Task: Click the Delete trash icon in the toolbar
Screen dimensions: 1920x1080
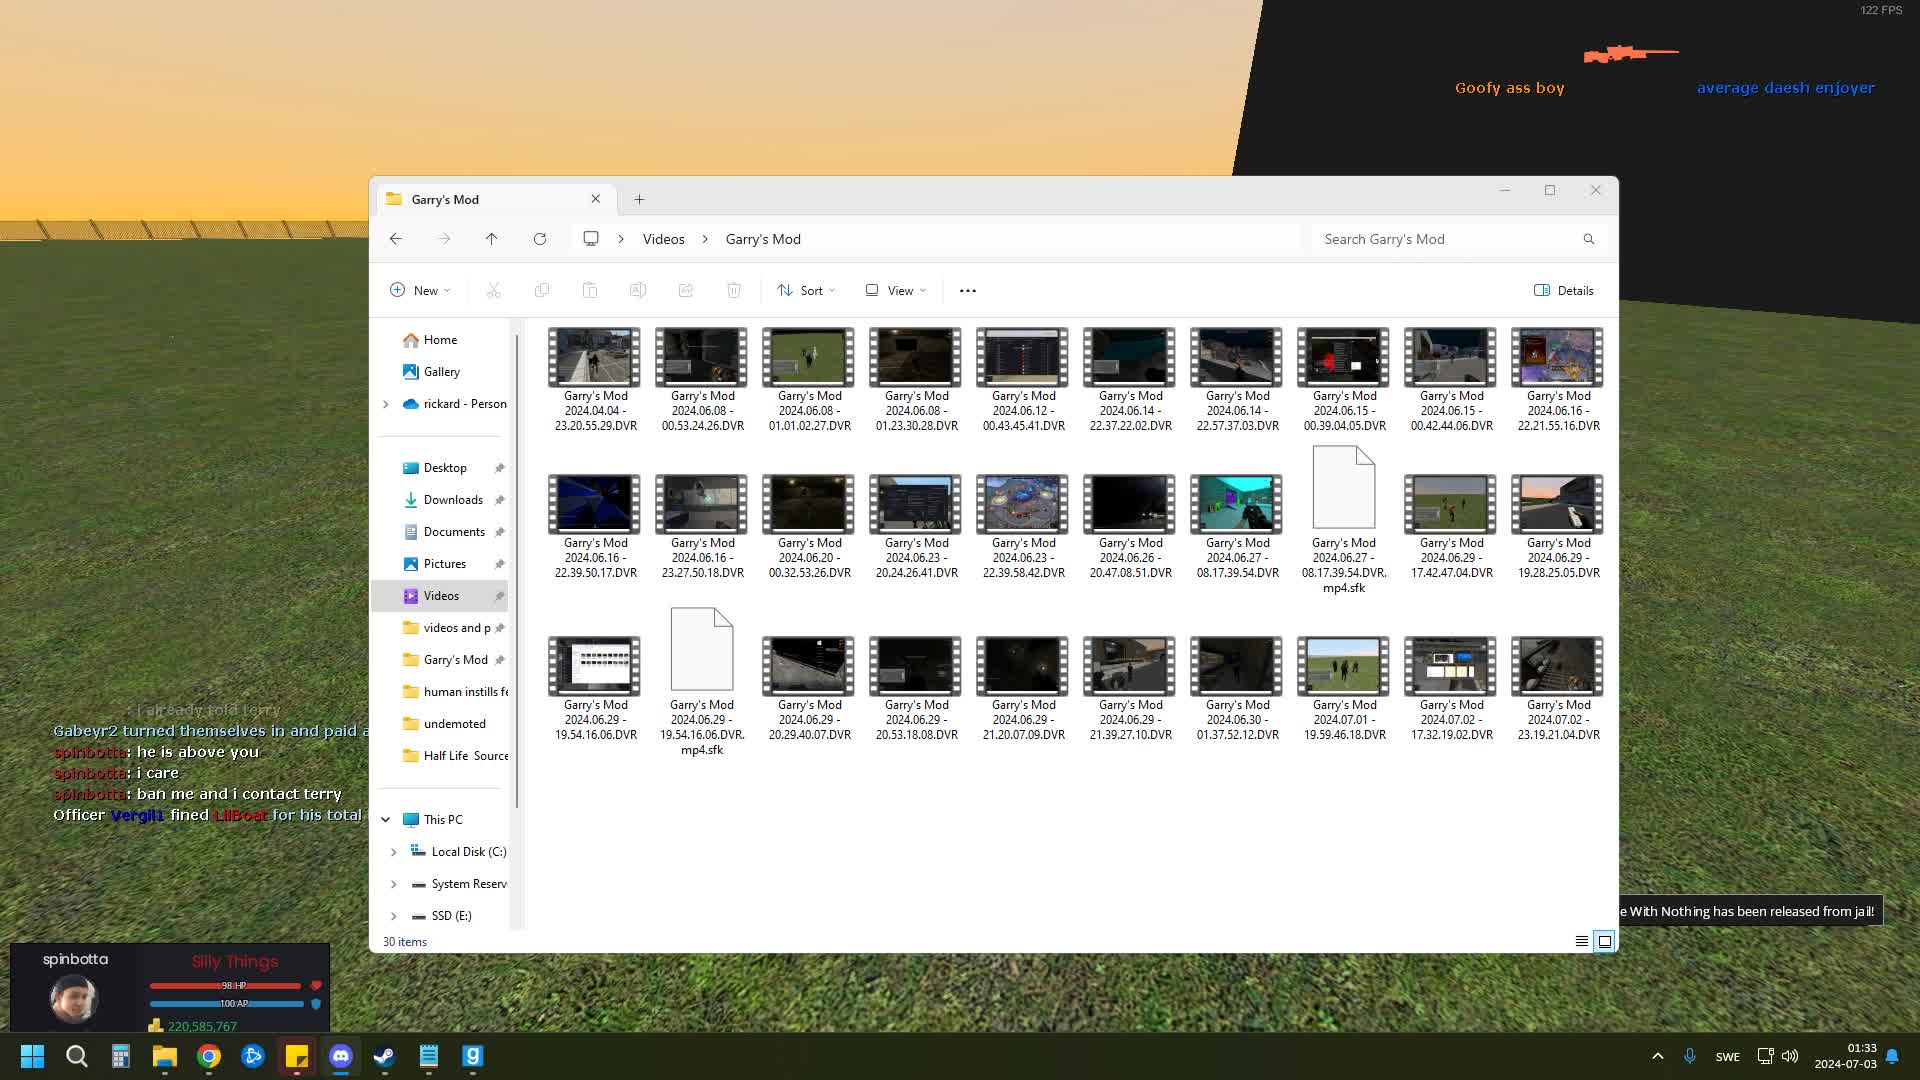Action: (734, 290)
